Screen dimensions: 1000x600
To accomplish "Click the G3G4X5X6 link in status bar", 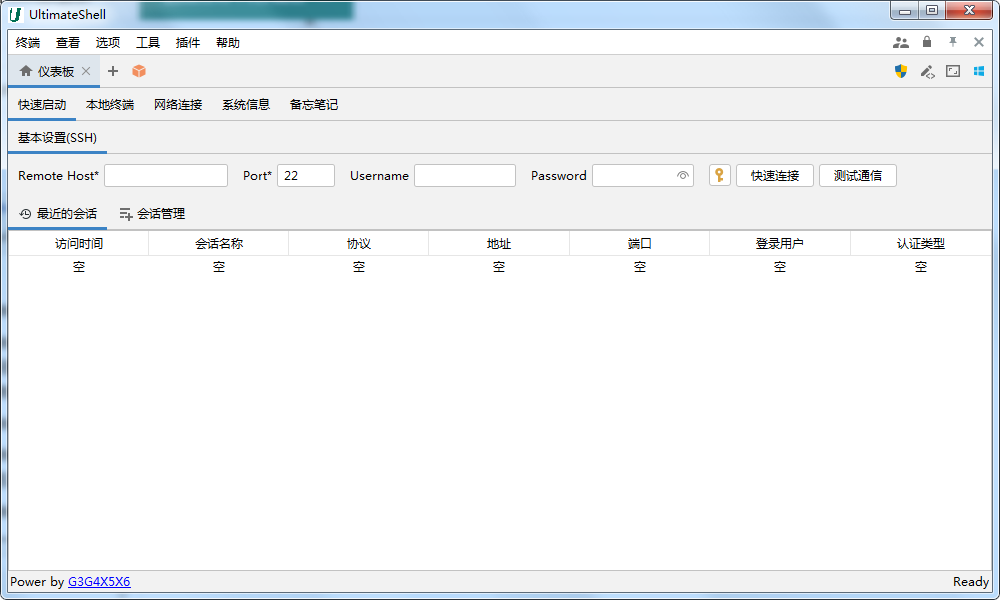I will click(97, 581).
